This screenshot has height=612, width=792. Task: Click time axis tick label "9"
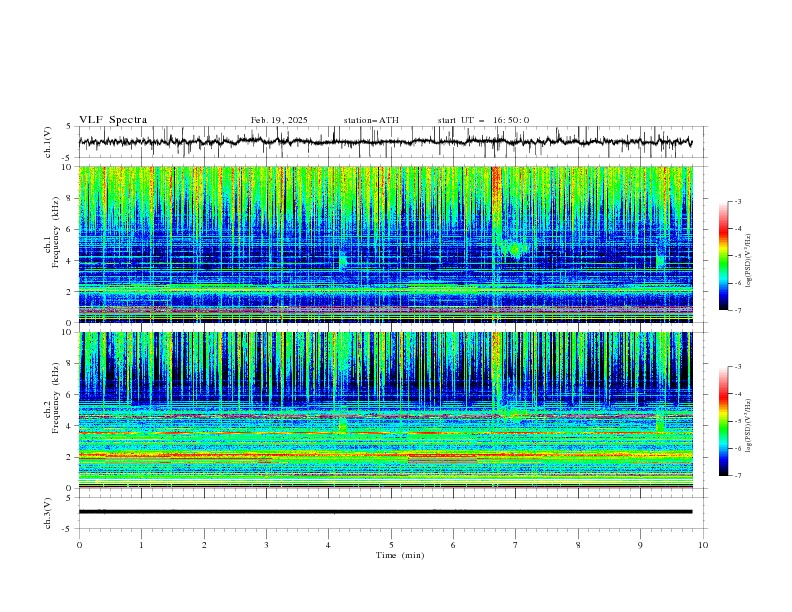pyautogui.click(x=640, y=545)
